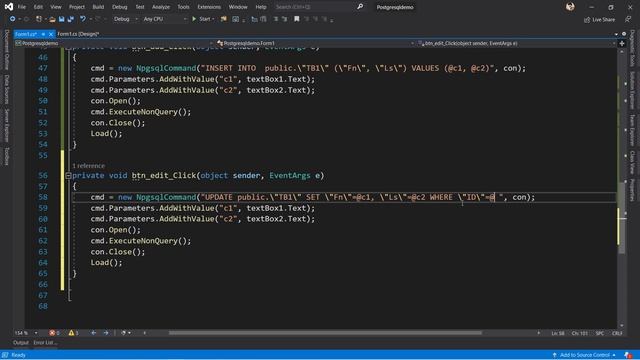Open the Debug configuration dropdown
This screenshot has height=360, width=640.
click(125, 19)
